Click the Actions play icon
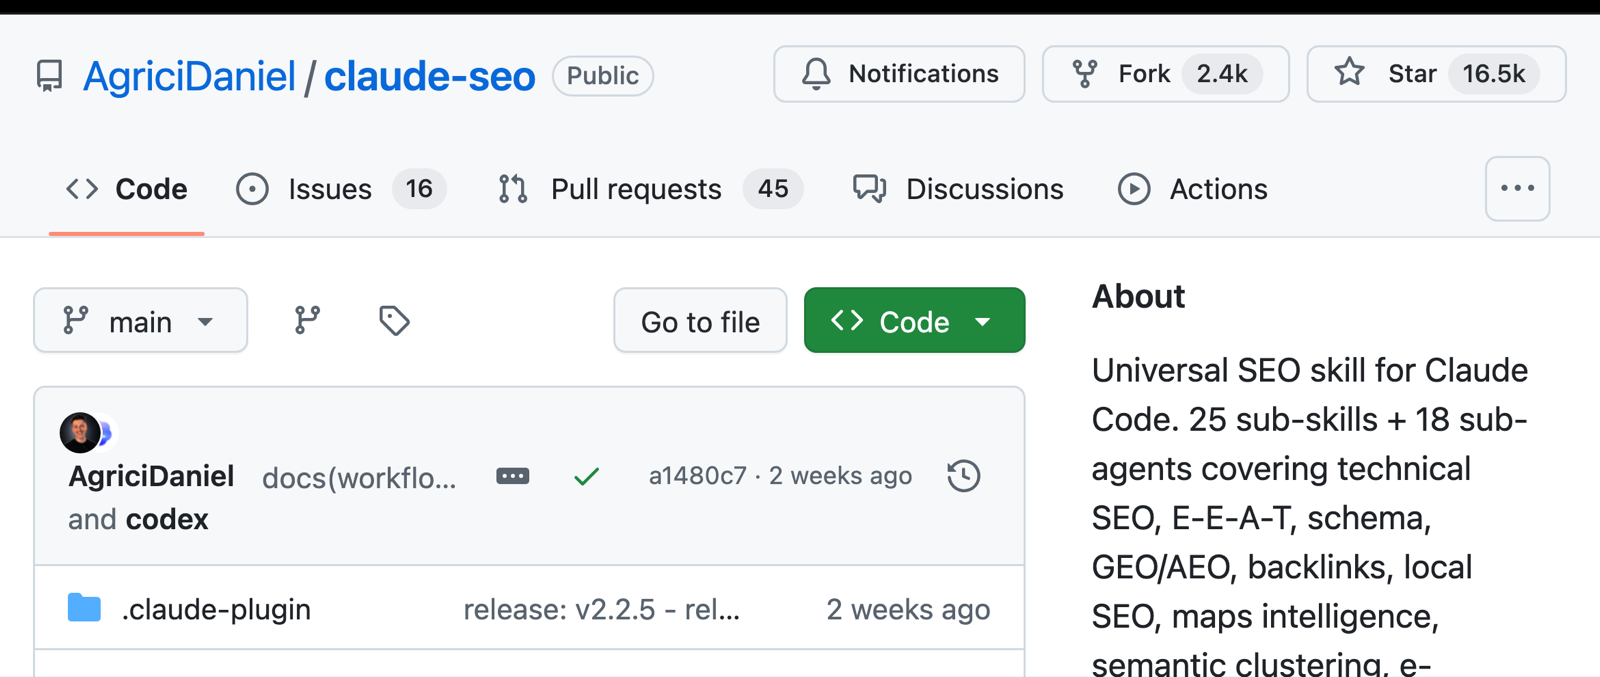The image size is (1600, 677). (1134, 189)
